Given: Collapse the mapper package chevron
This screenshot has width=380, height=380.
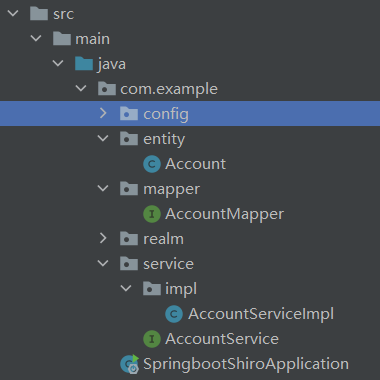Looking at the screenshot, I should (x=103, y=189).
